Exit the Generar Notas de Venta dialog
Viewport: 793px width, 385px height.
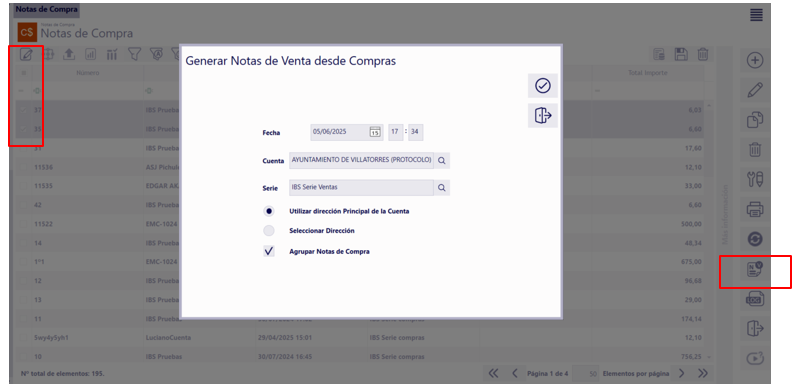click(543, 115)
